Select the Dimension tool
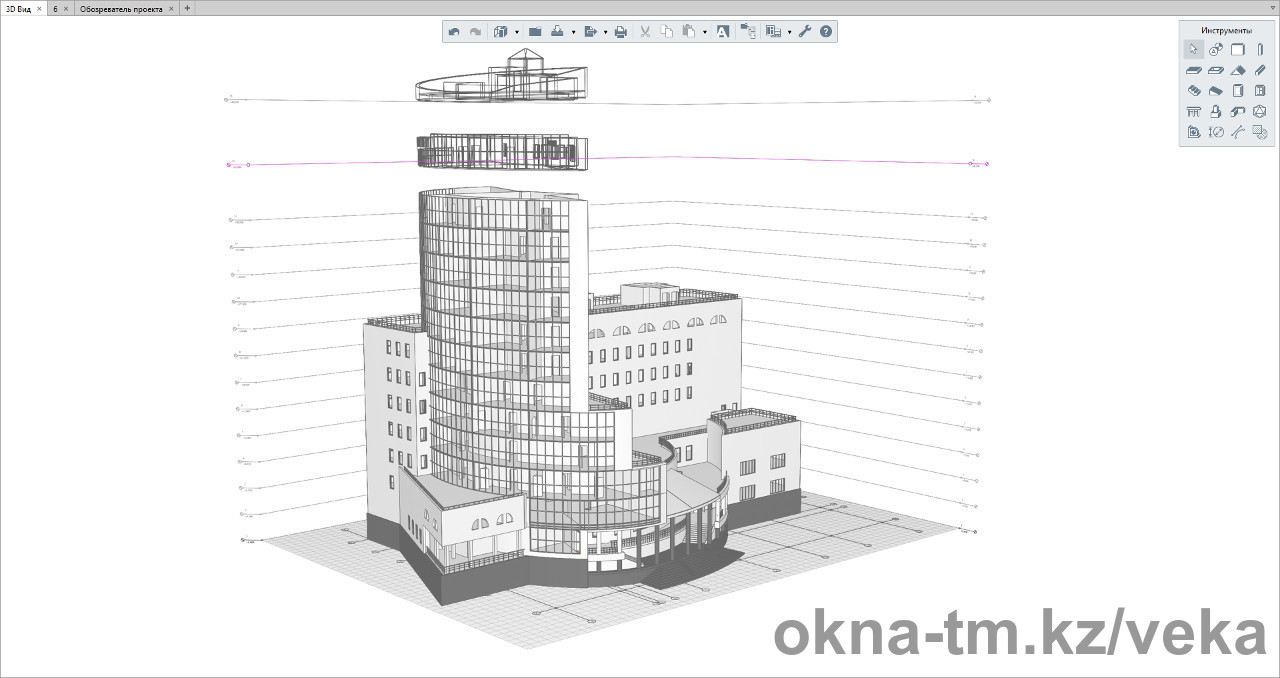 1216,131
